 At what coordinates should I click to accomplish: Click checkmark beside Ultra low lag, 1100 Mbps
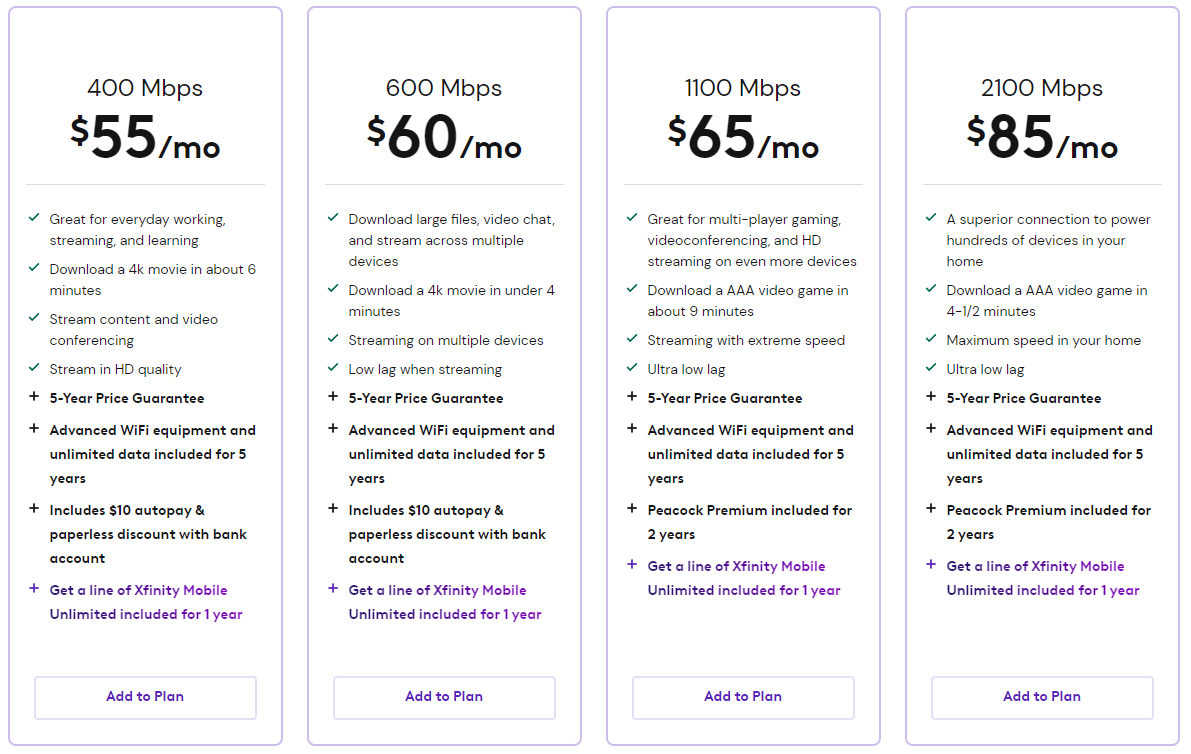[x=632, y=368]
